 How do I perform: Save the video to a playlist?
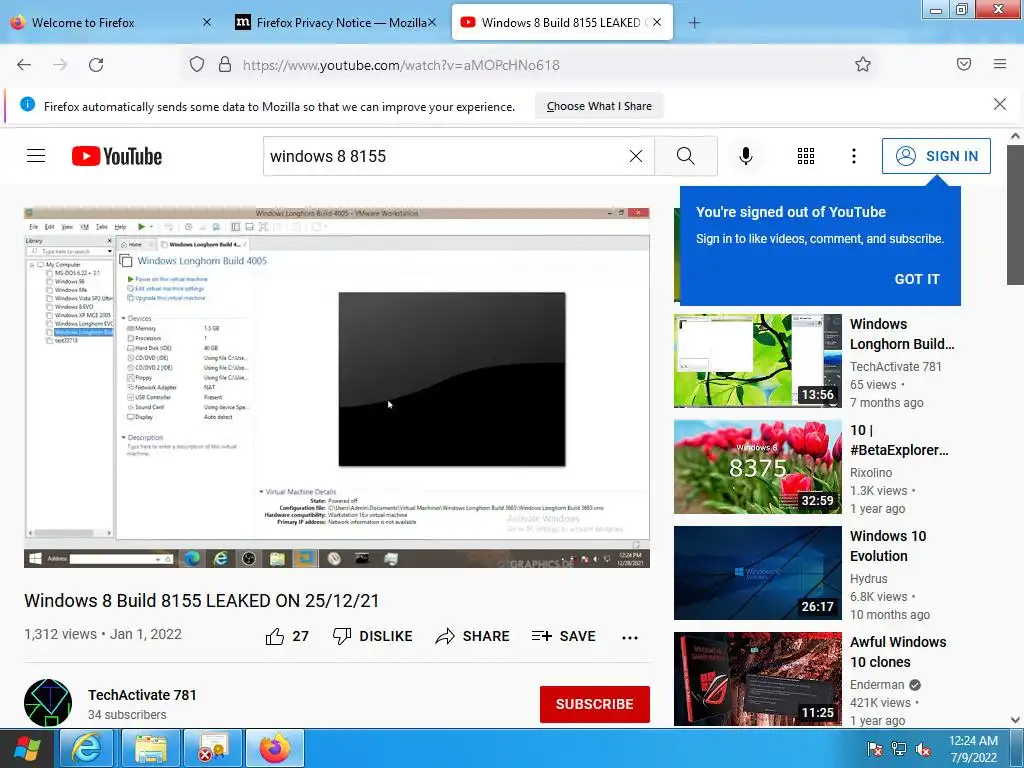pyautogui.click(x=564, y=636)
